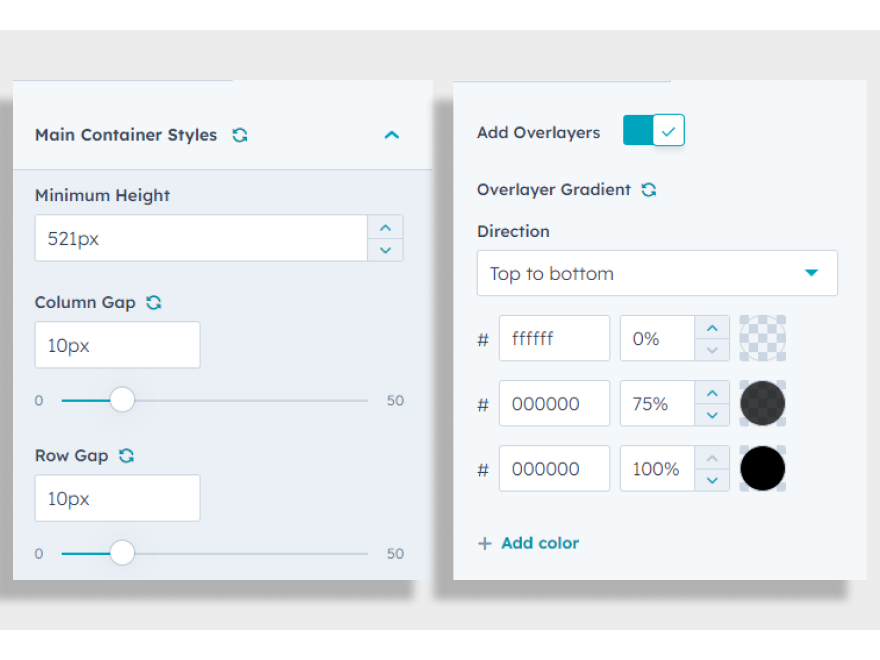The width and height of the screenshot is (880, 660).
Task: Click the ffffff hex color field
Action: (x=554, y=338)
